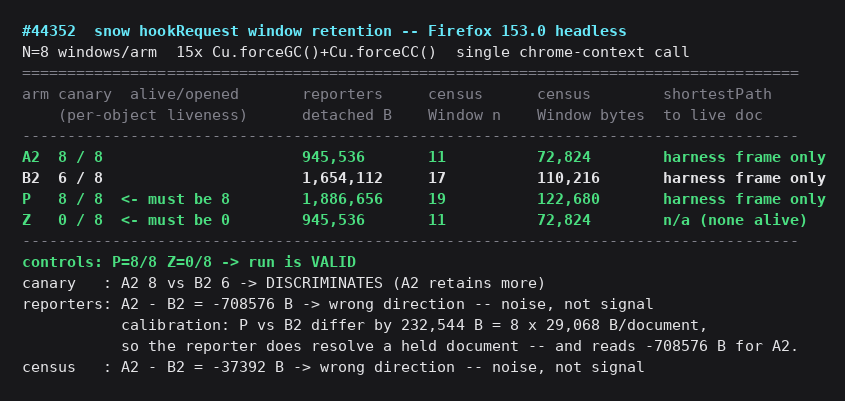Screen dimensions: 845x401
Task: Click the calibration line with 232,544 B
Action: pyautogui.click(x=414, y=326)
